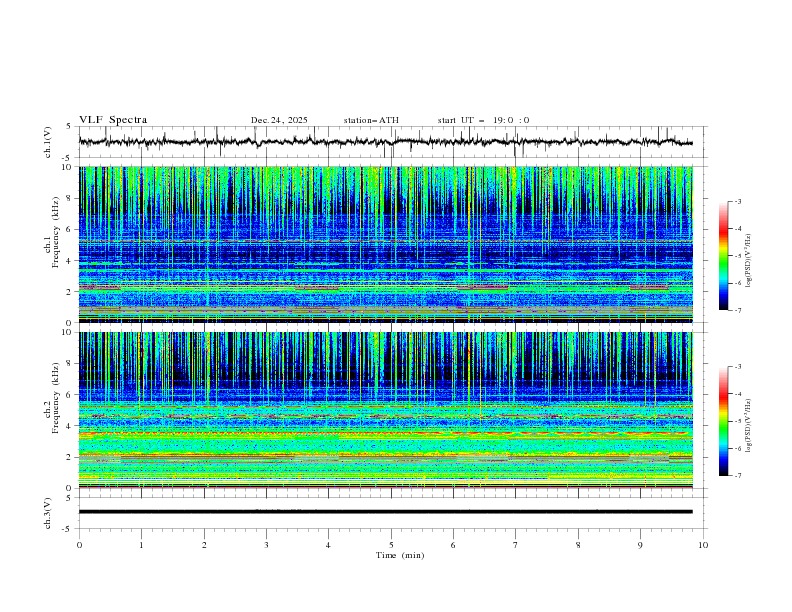Click time axis tick label "3"
This screenshot has width=792, height=612.
(266, 545)
